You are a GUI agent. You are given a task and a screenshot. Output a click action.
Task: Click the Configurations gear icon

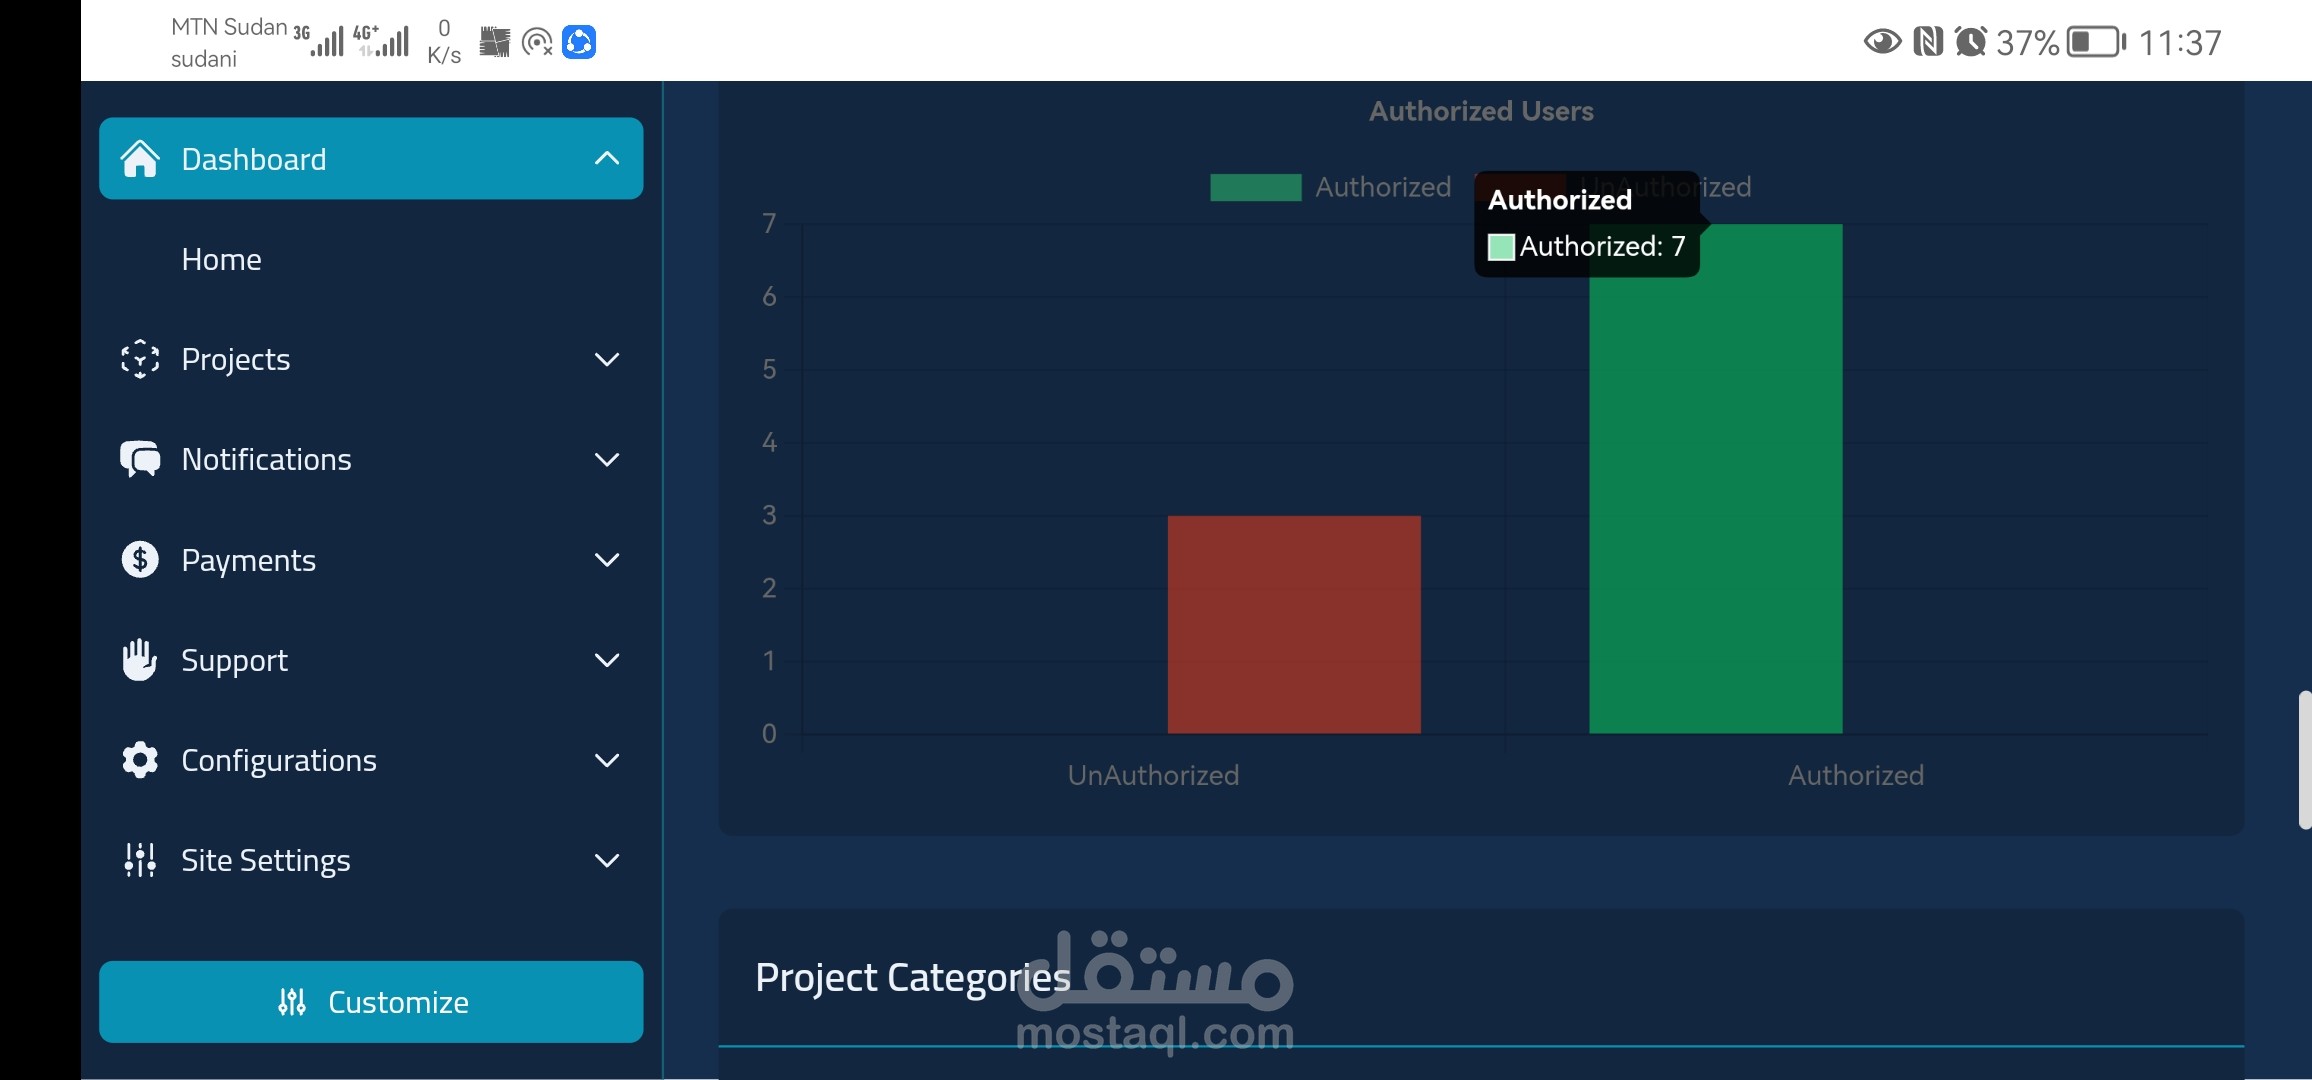coord(140,760)
